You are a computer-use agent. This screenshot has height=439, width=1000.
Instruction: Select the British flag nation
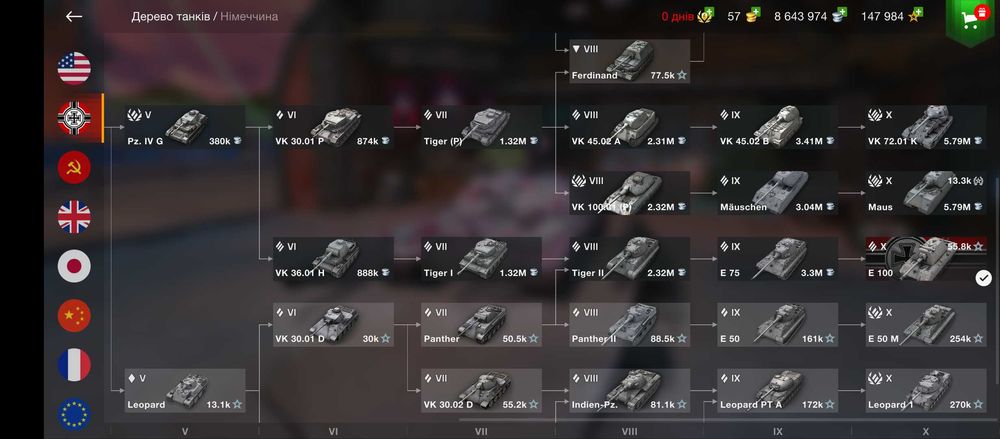point(74,217)
